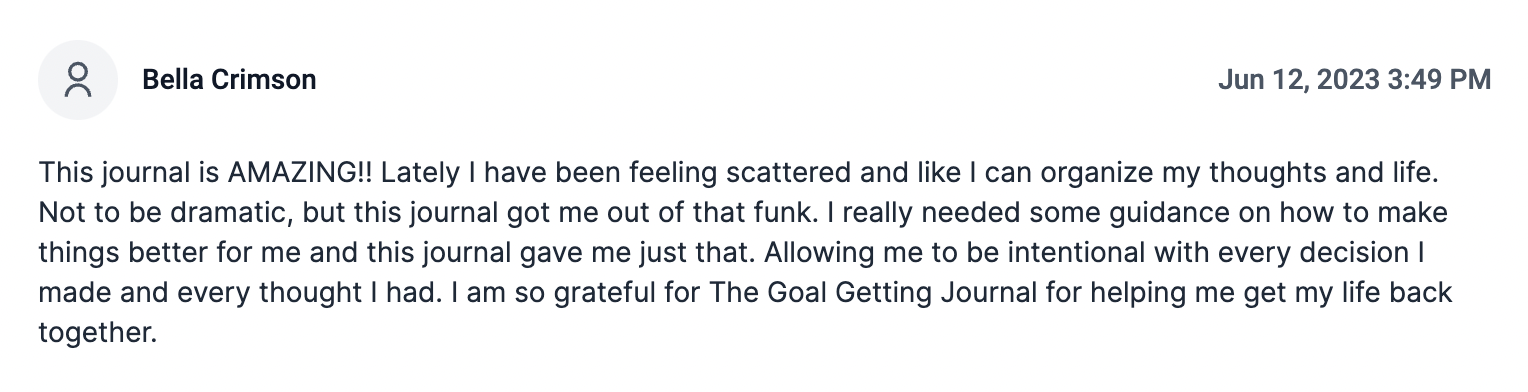Click the word "guidance" in the review text
Image resolution: width=1528 pixels, height=392 pixels.
[1132, 215]
